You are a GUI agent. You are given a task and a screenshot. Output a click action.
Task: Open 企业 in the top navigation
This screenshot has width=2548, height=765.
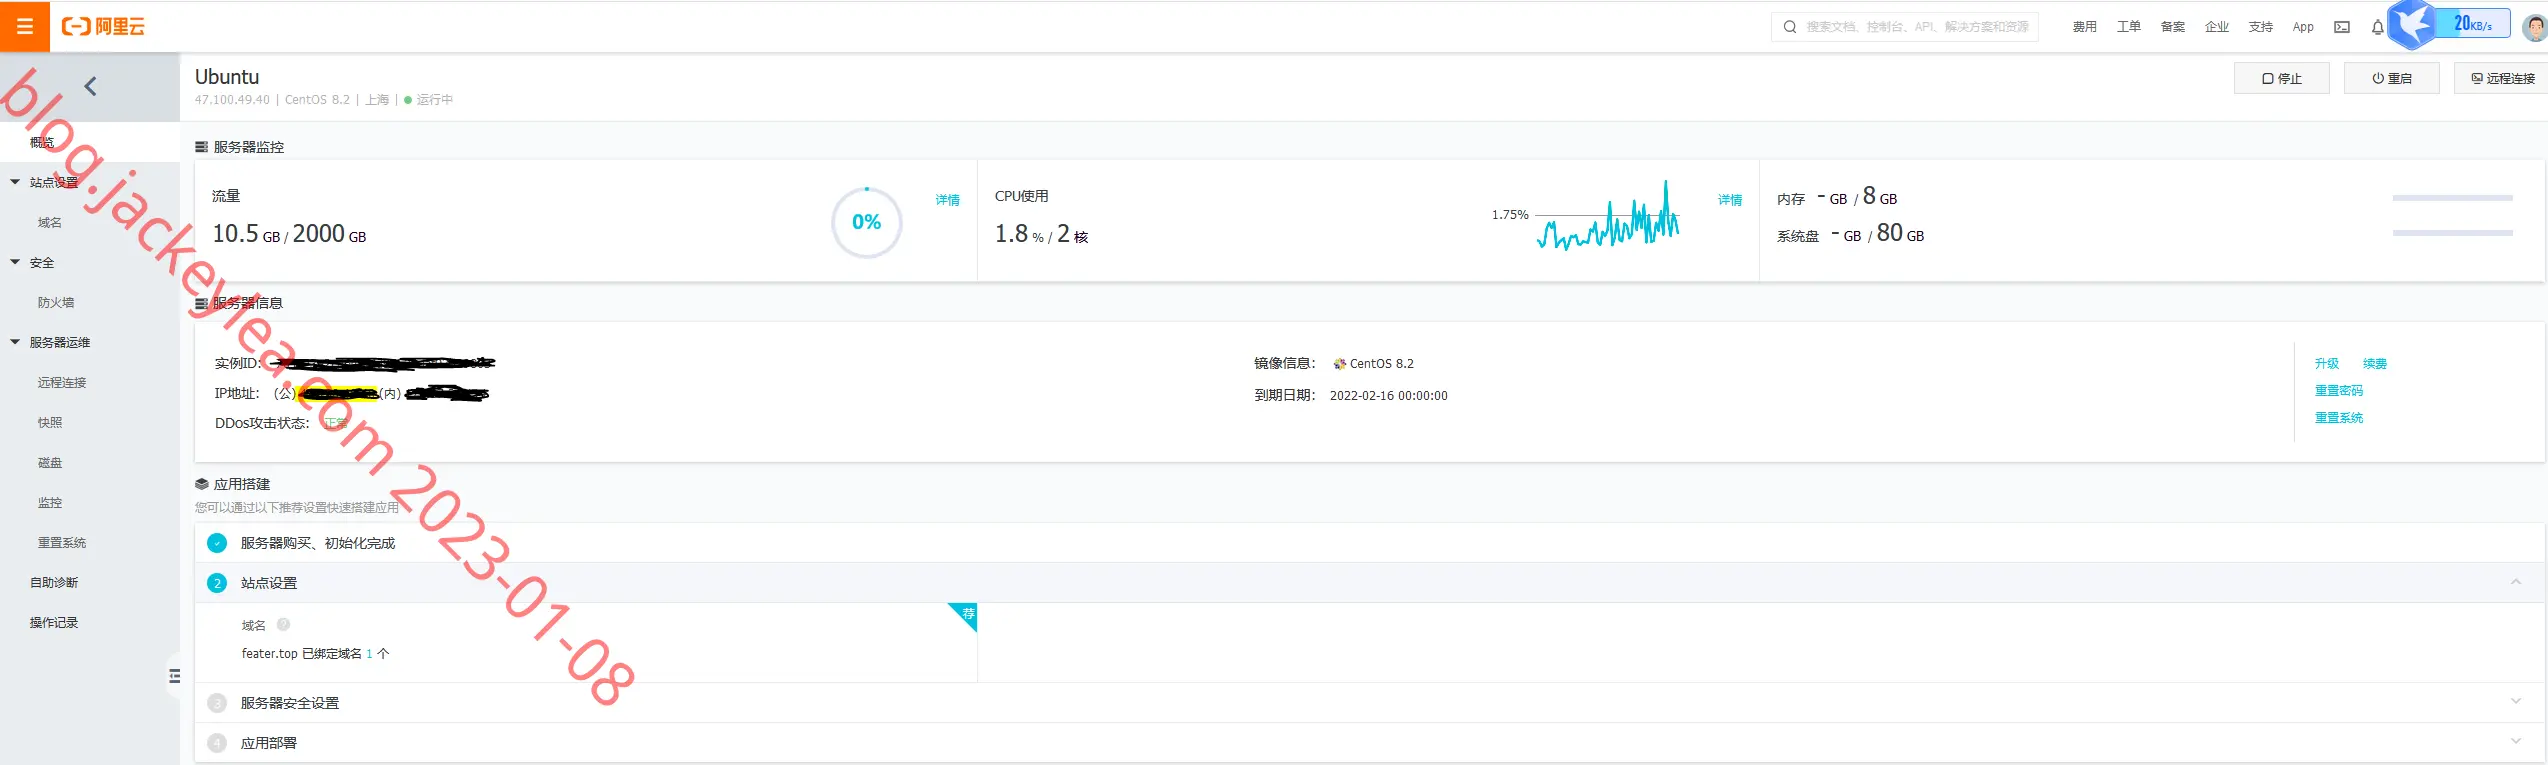[x=2217, y=27]
